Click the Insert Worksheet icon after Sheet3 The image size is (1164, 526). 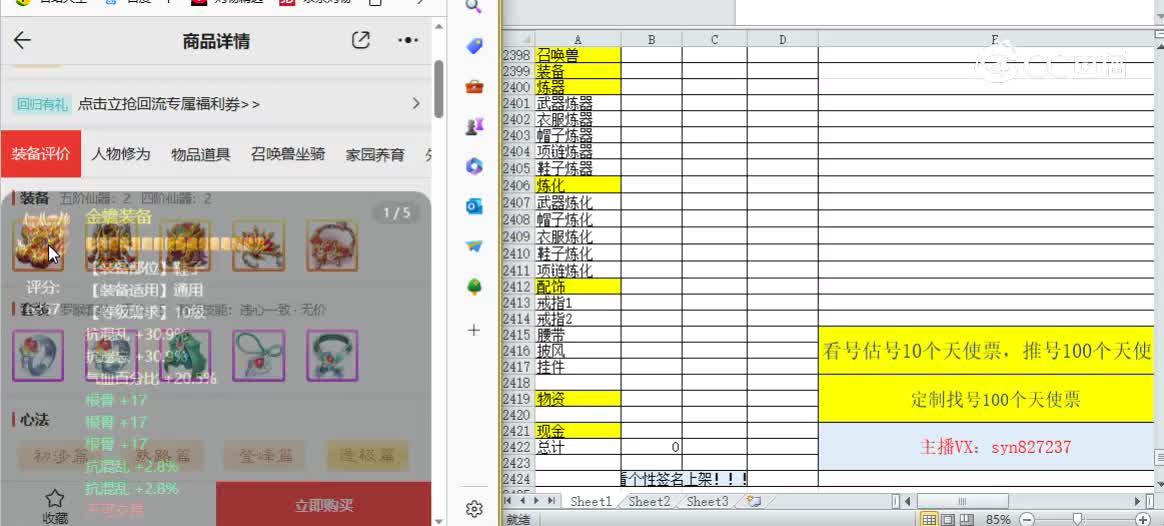pyautogui.click(x=753, y=502)
